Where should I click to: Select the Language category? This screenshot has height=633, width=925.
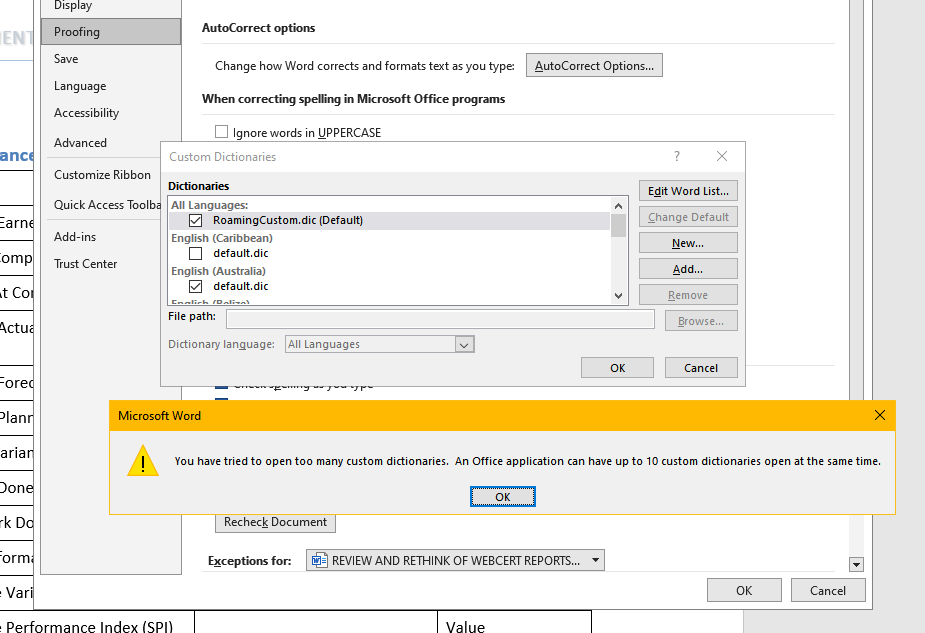pos(111,86)
